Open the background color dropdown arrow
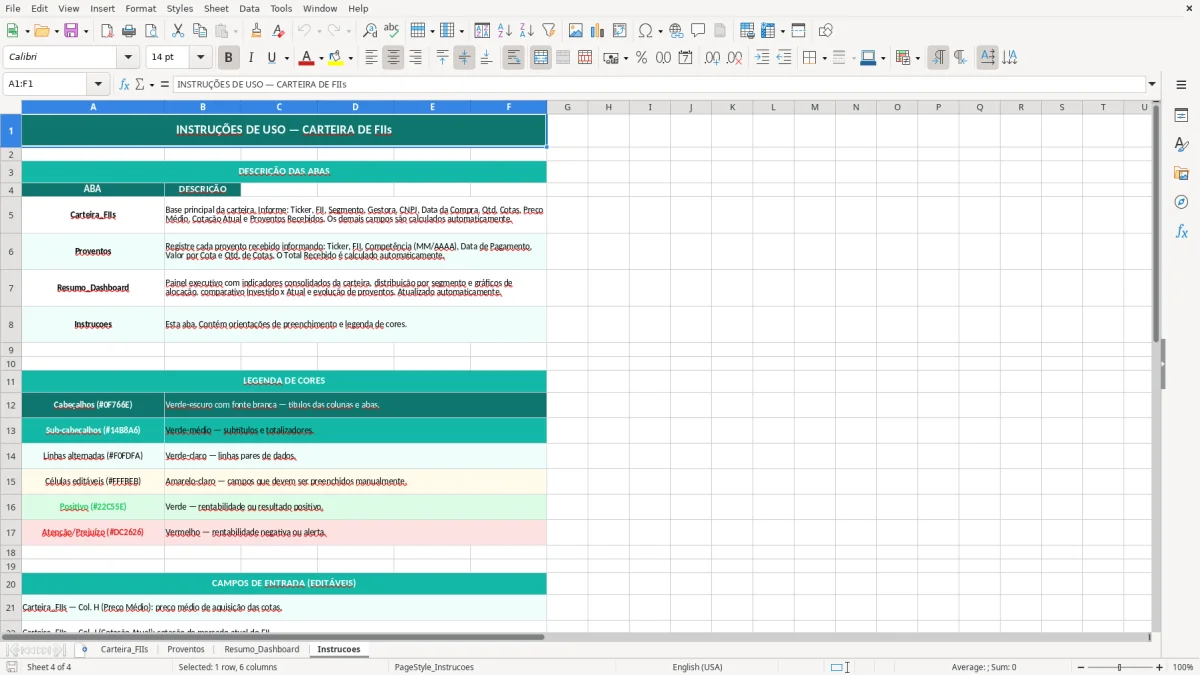The height and width of the screenshot is (675, 1200). click(350, 58)
